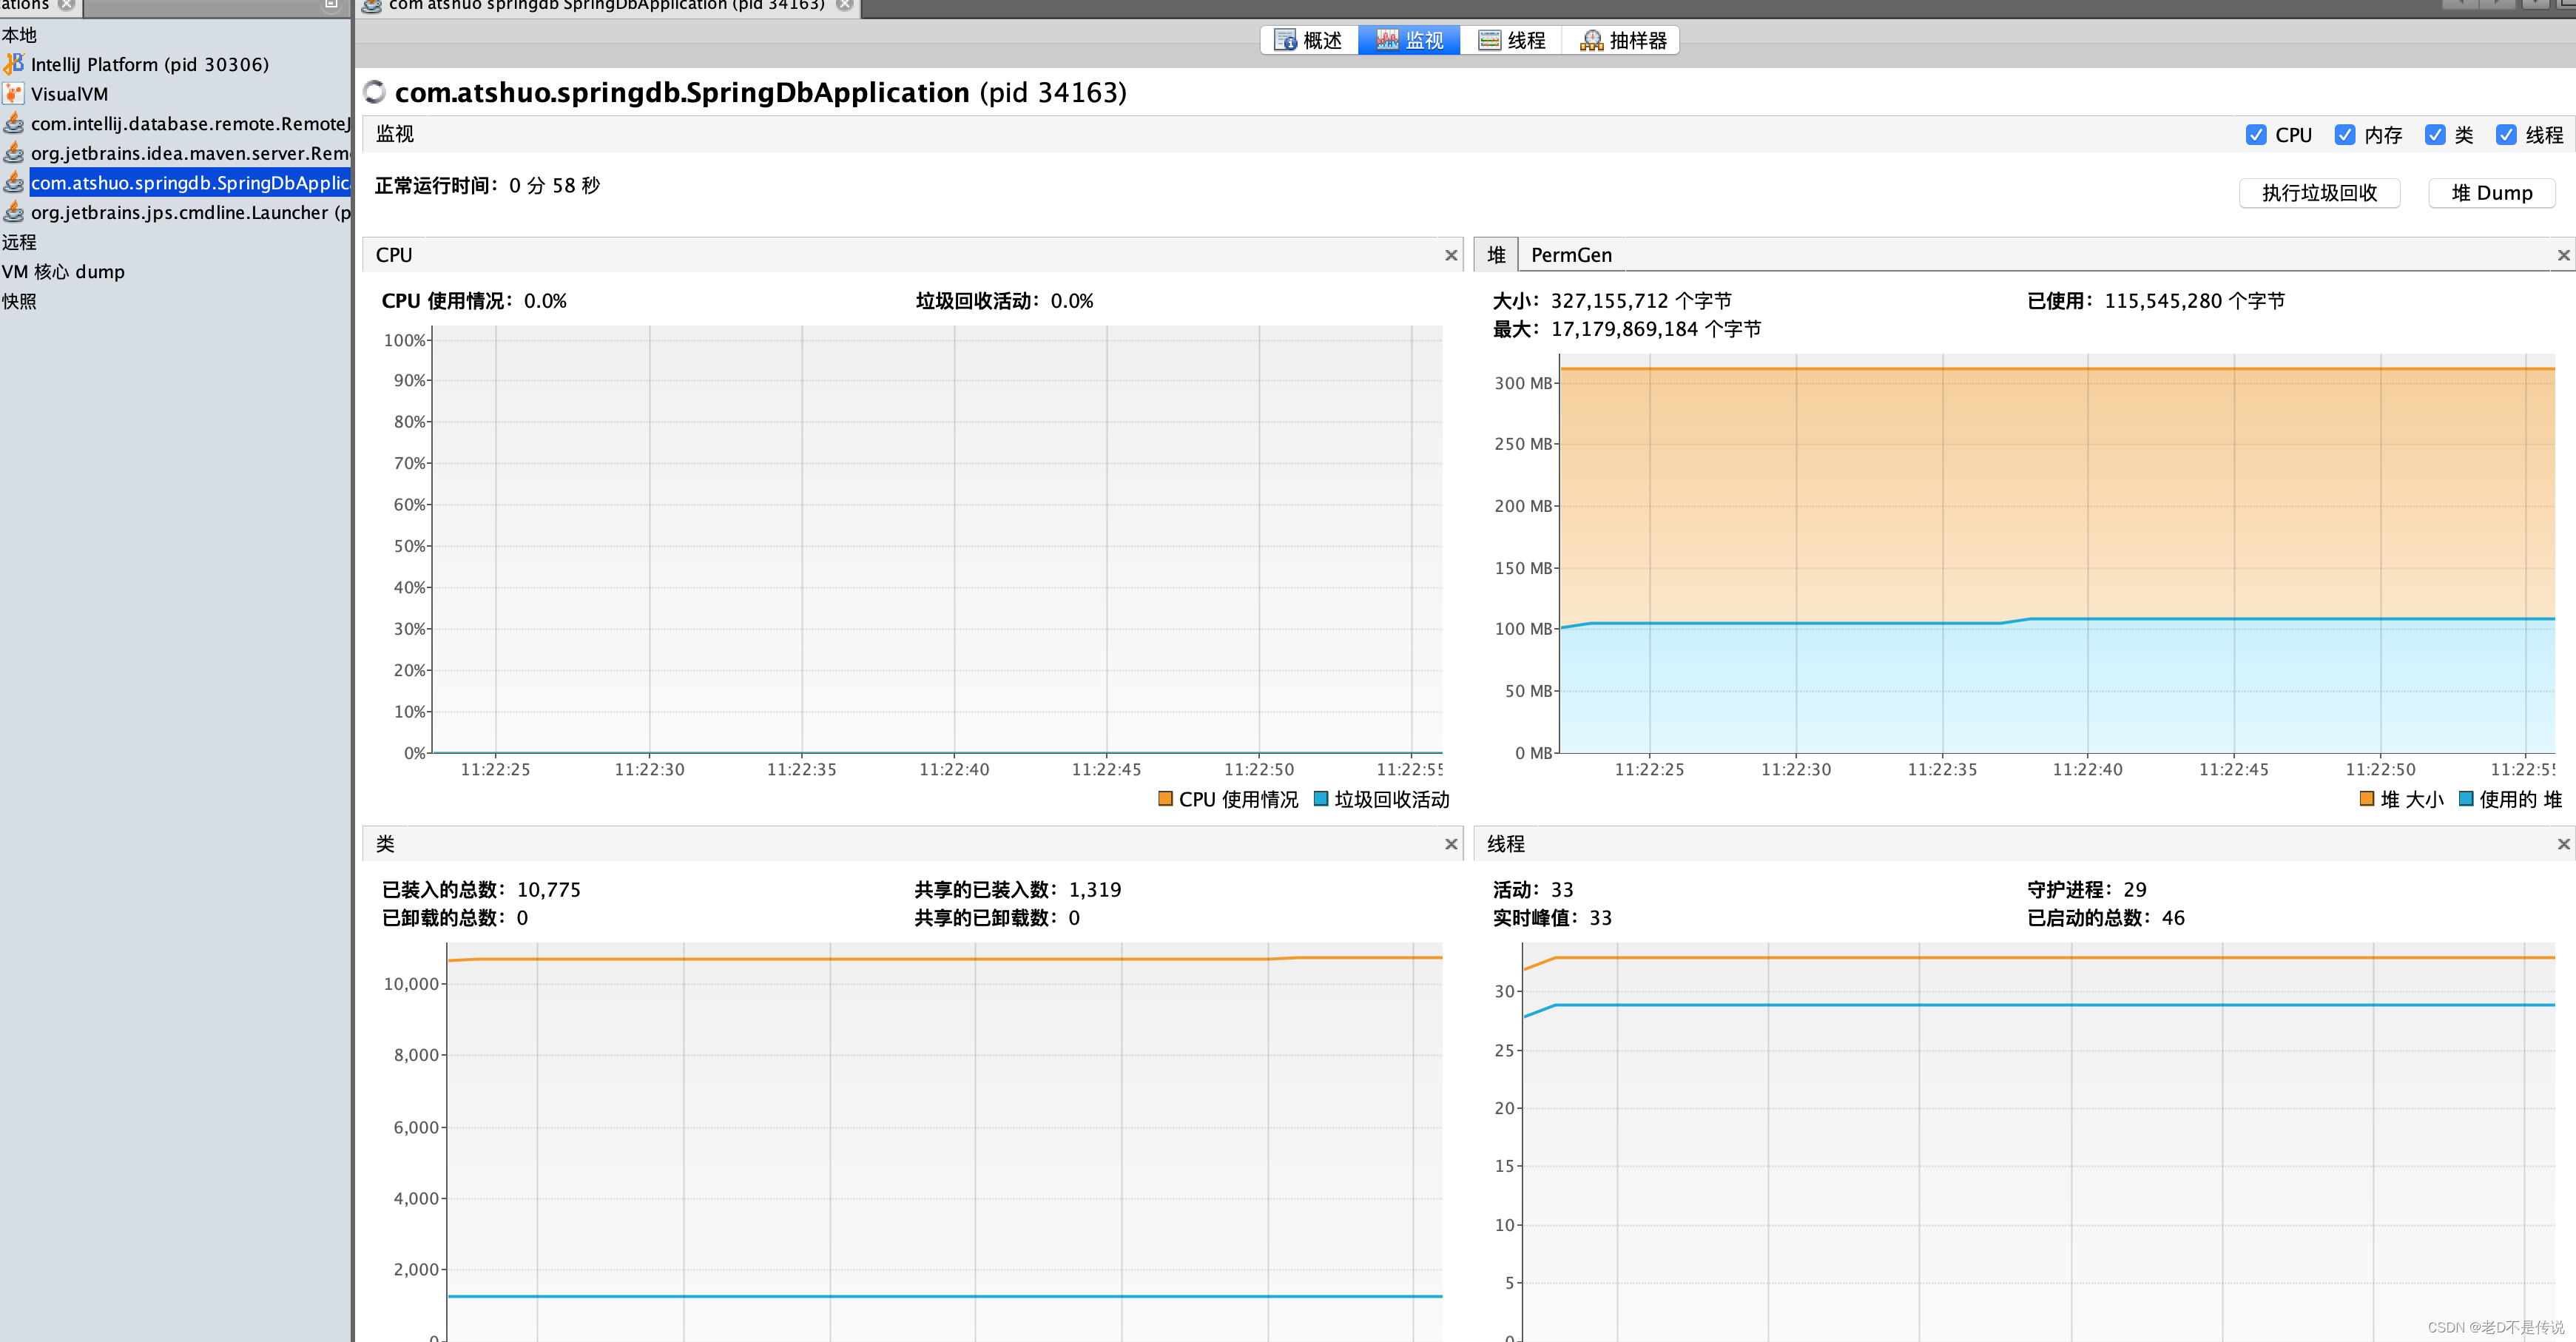Click the '已装入的总数: 10,775' class count
The image size is (2576, 1342).
481,890
